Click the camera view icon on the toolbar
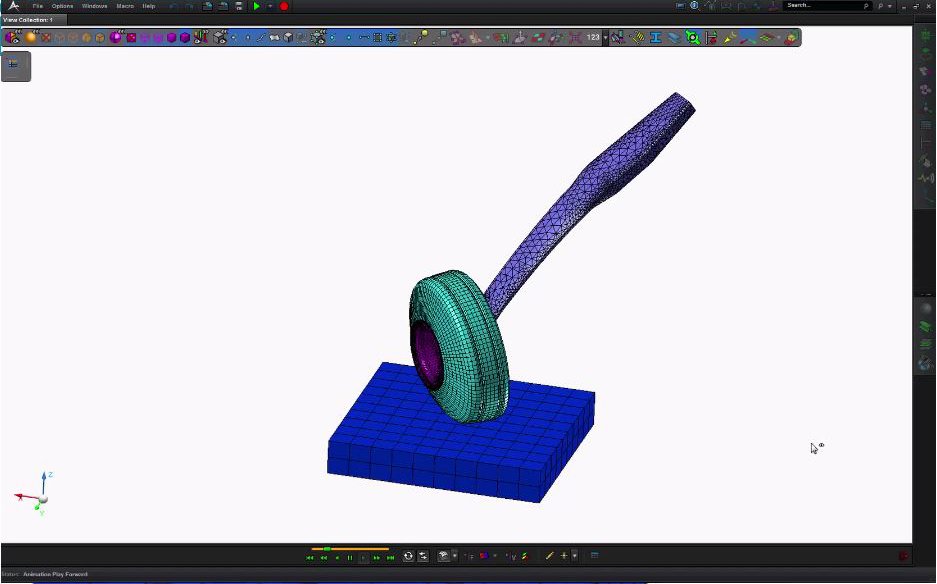 443,37
